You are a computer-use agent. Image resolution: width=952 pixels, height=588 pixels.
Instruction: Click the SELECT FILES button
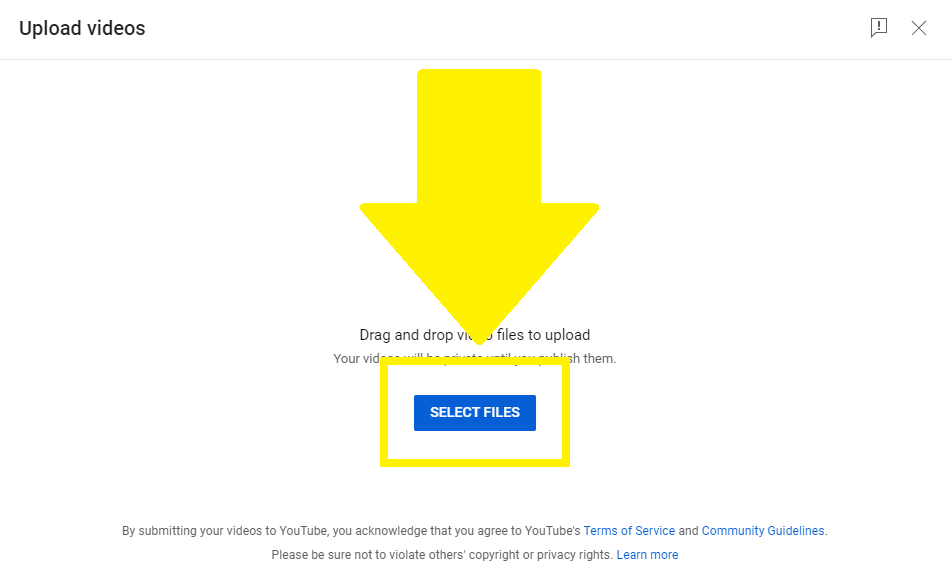(x=475, y=412)
